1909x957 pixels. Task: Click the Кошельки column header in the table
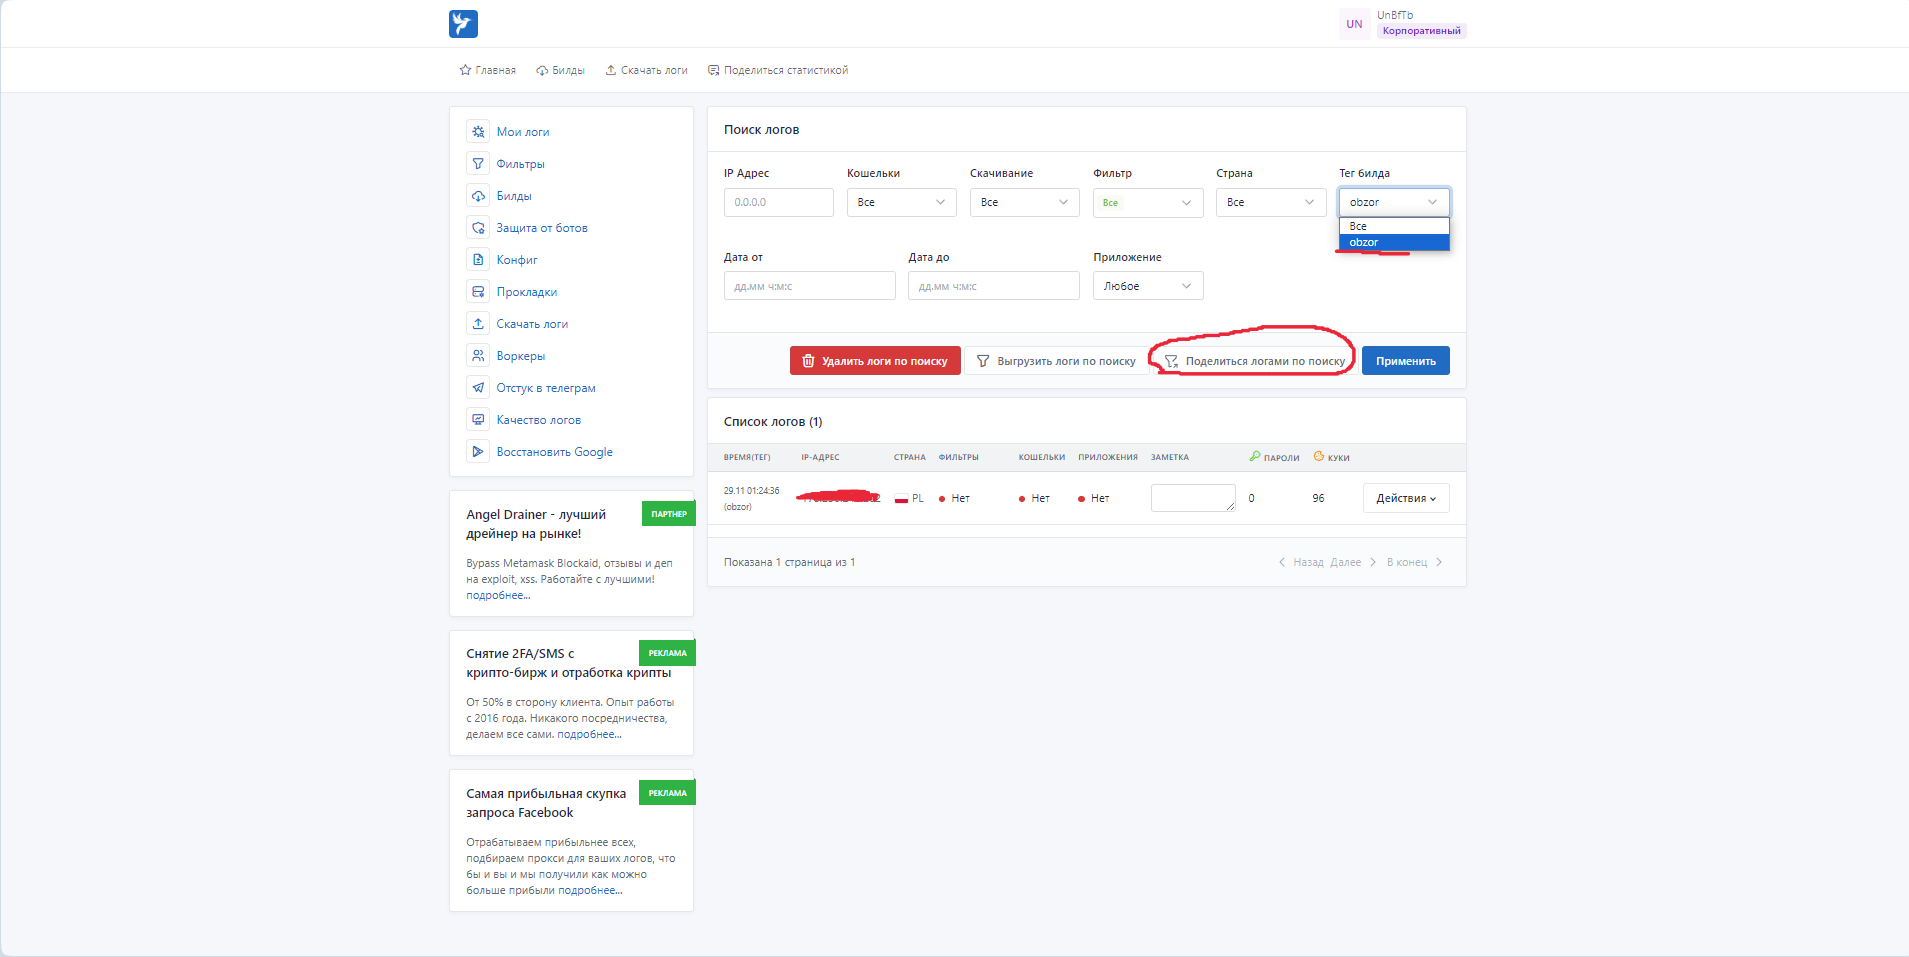1042,458
